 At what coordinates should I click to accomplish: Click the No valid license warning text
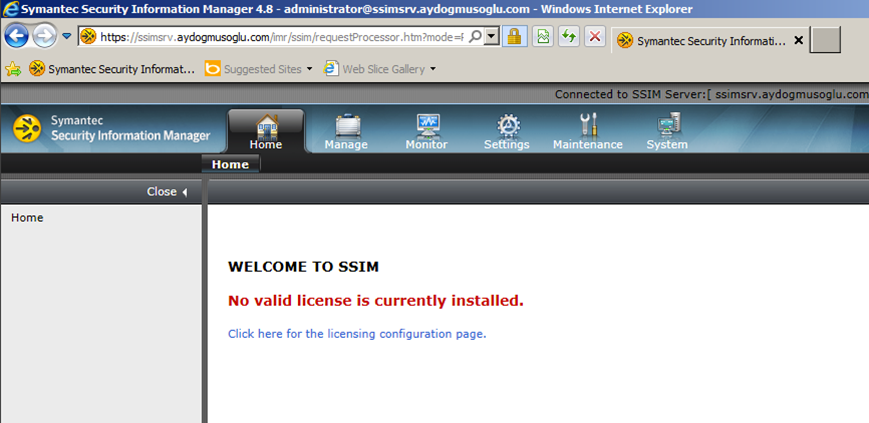(x=376, y=301)
